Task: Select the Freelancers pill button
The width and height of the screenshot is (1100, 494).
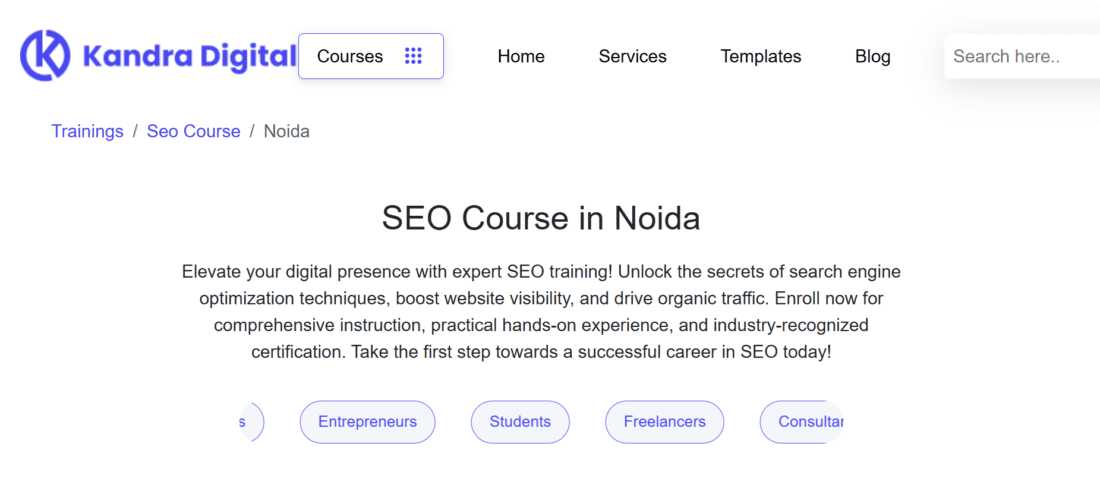Action: point(665,422)
